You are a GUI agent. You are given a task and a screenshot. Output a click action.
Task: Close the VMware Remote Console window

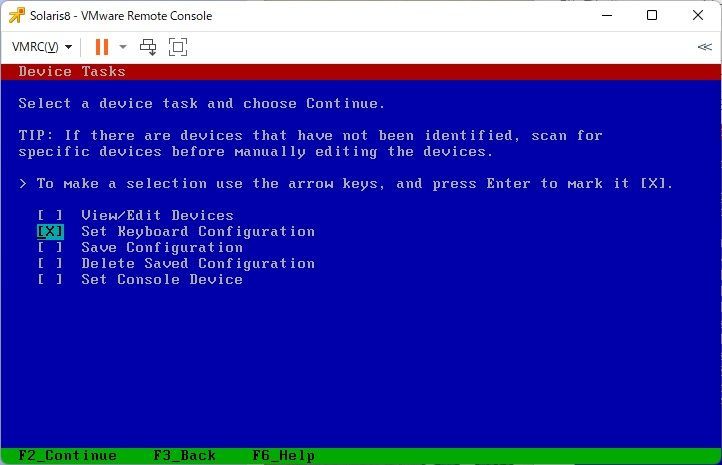698,15
